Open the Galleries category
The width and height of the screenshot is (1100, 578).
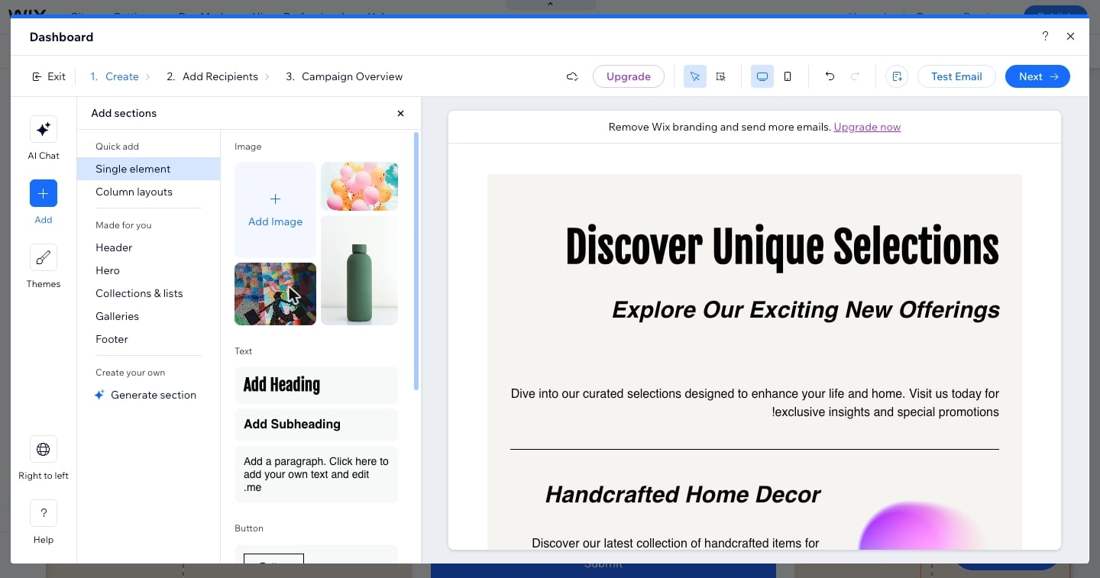[117, 316]
